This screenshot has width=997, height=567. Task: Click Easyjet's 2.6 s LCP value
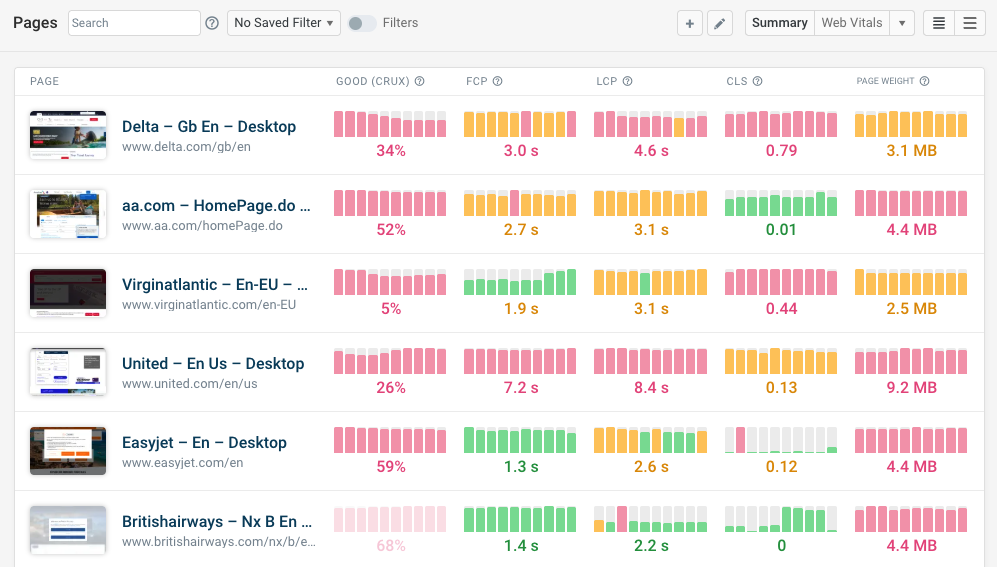[x=651, y=467]
